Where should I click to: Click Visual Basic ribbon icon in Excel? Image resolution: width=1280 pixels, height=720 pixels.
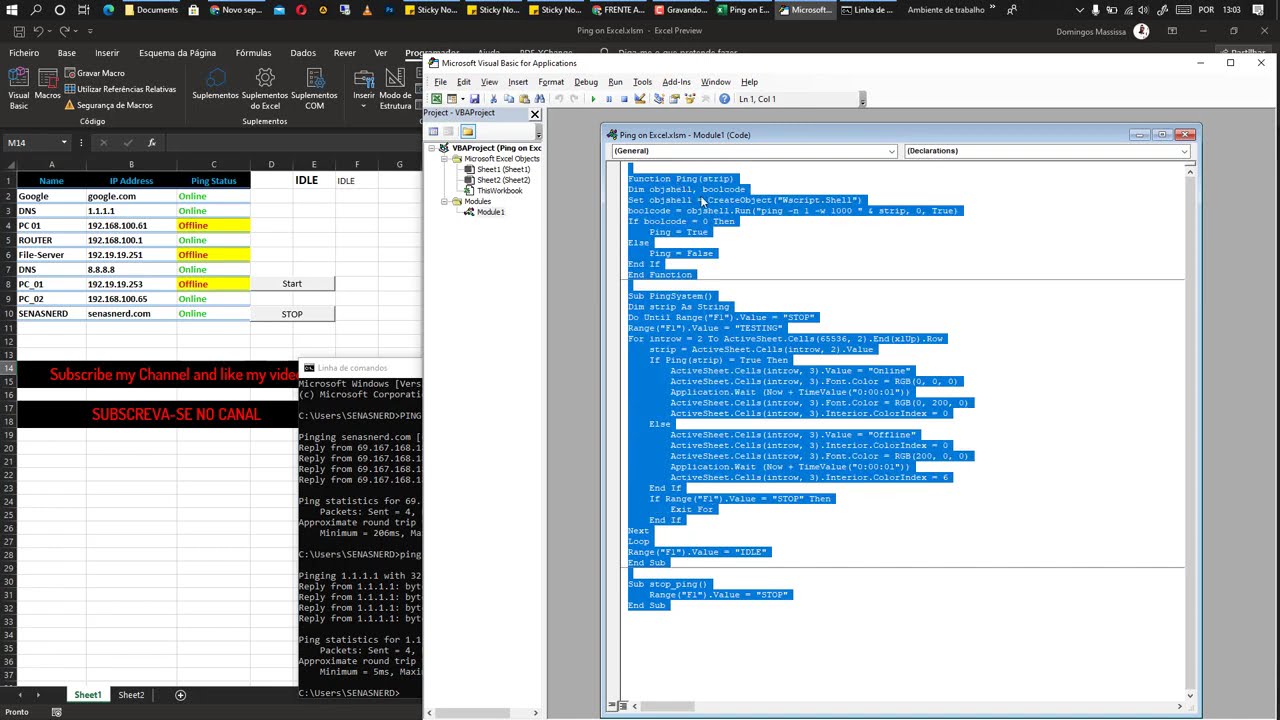19,89
